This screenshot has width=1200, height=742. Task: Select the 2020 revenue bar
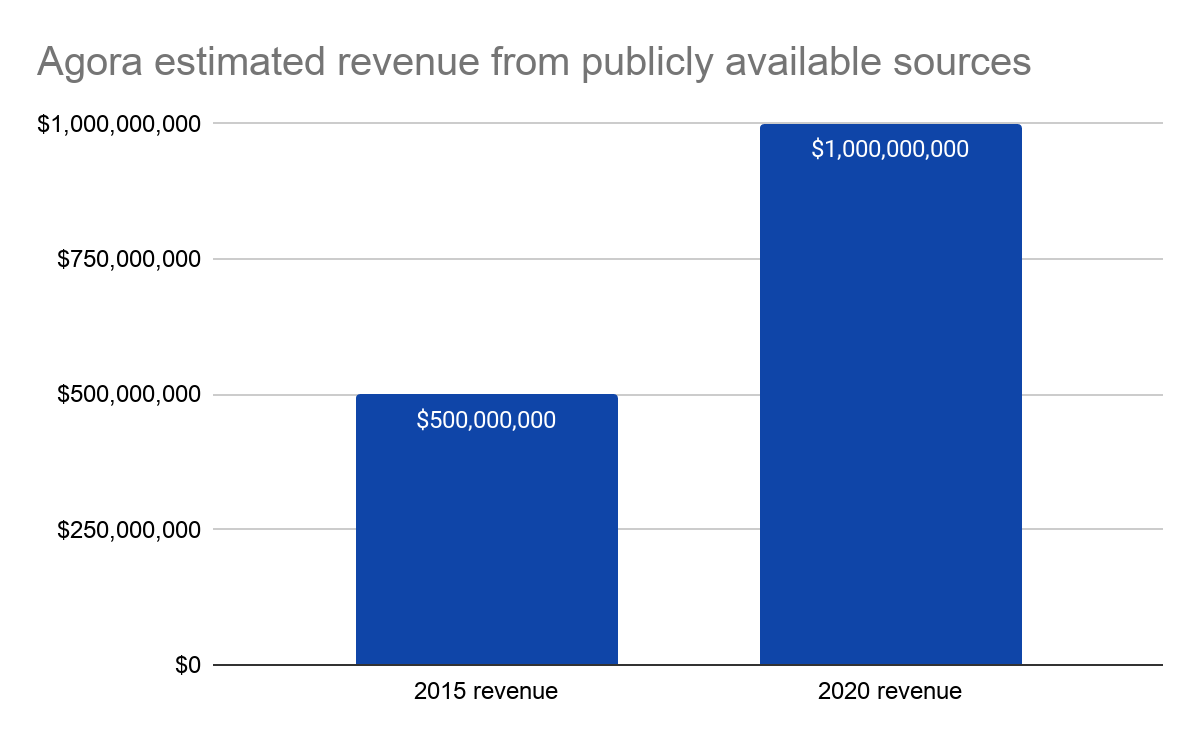click(x=890, y=395)
